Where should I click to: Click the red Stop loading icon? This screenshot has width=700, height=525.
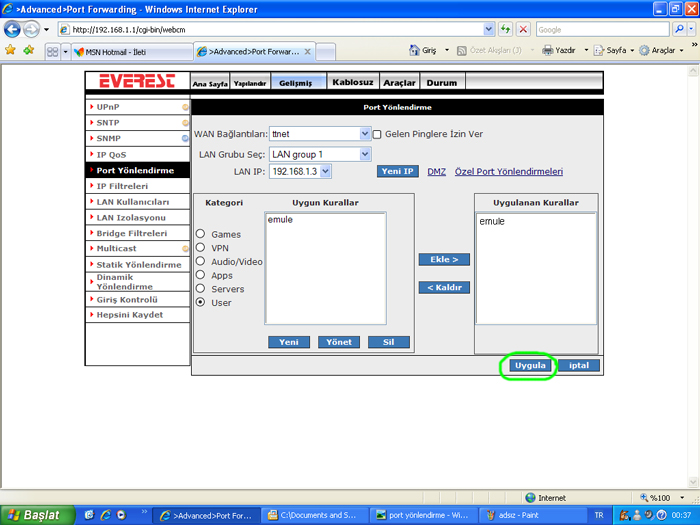click(523, 29)
